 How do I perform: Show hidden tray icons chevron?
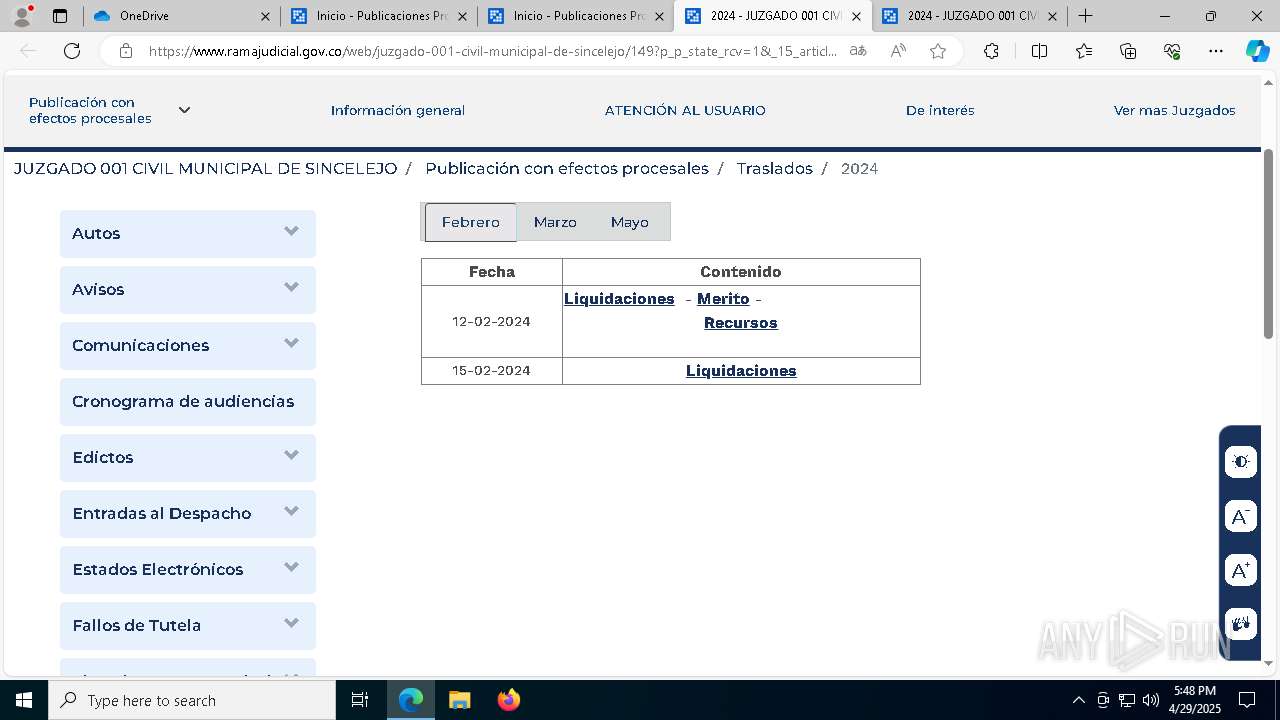click(1078, 700)
